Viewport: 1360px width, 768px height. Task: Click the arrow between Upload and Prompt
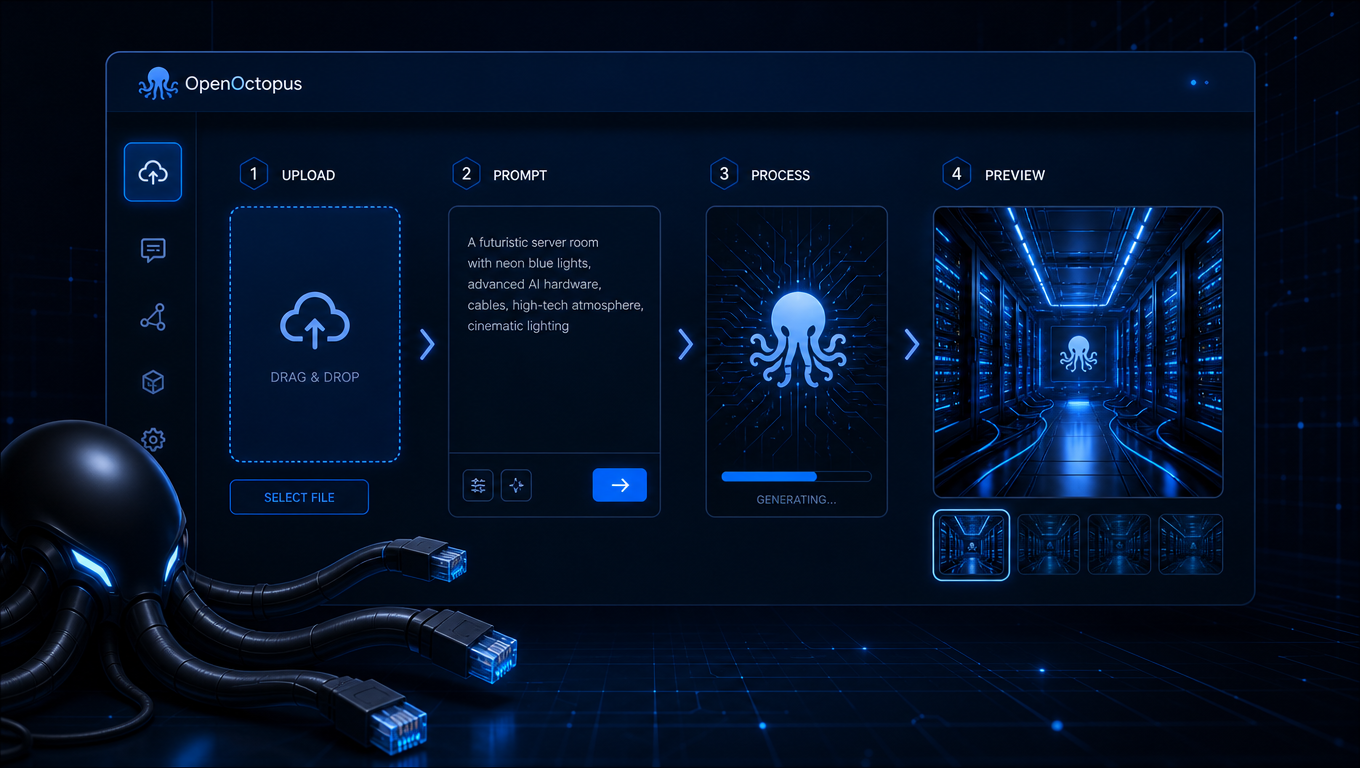click(x=427, y=344)
